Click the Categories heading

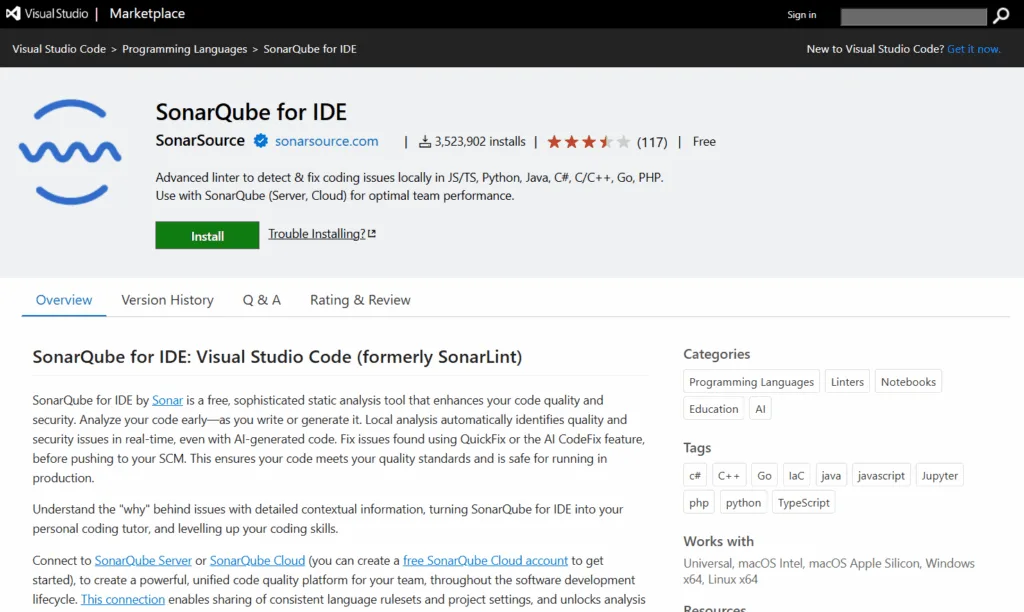pos(716,354)
